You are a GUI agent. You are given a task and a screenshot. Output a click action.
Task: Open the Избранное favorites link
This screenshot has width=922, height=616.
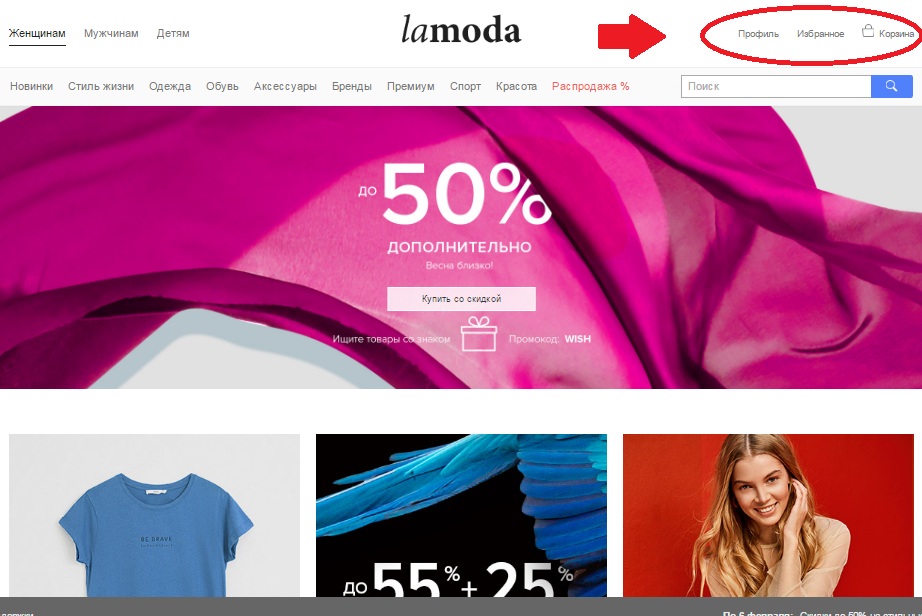tap(820, 34)
